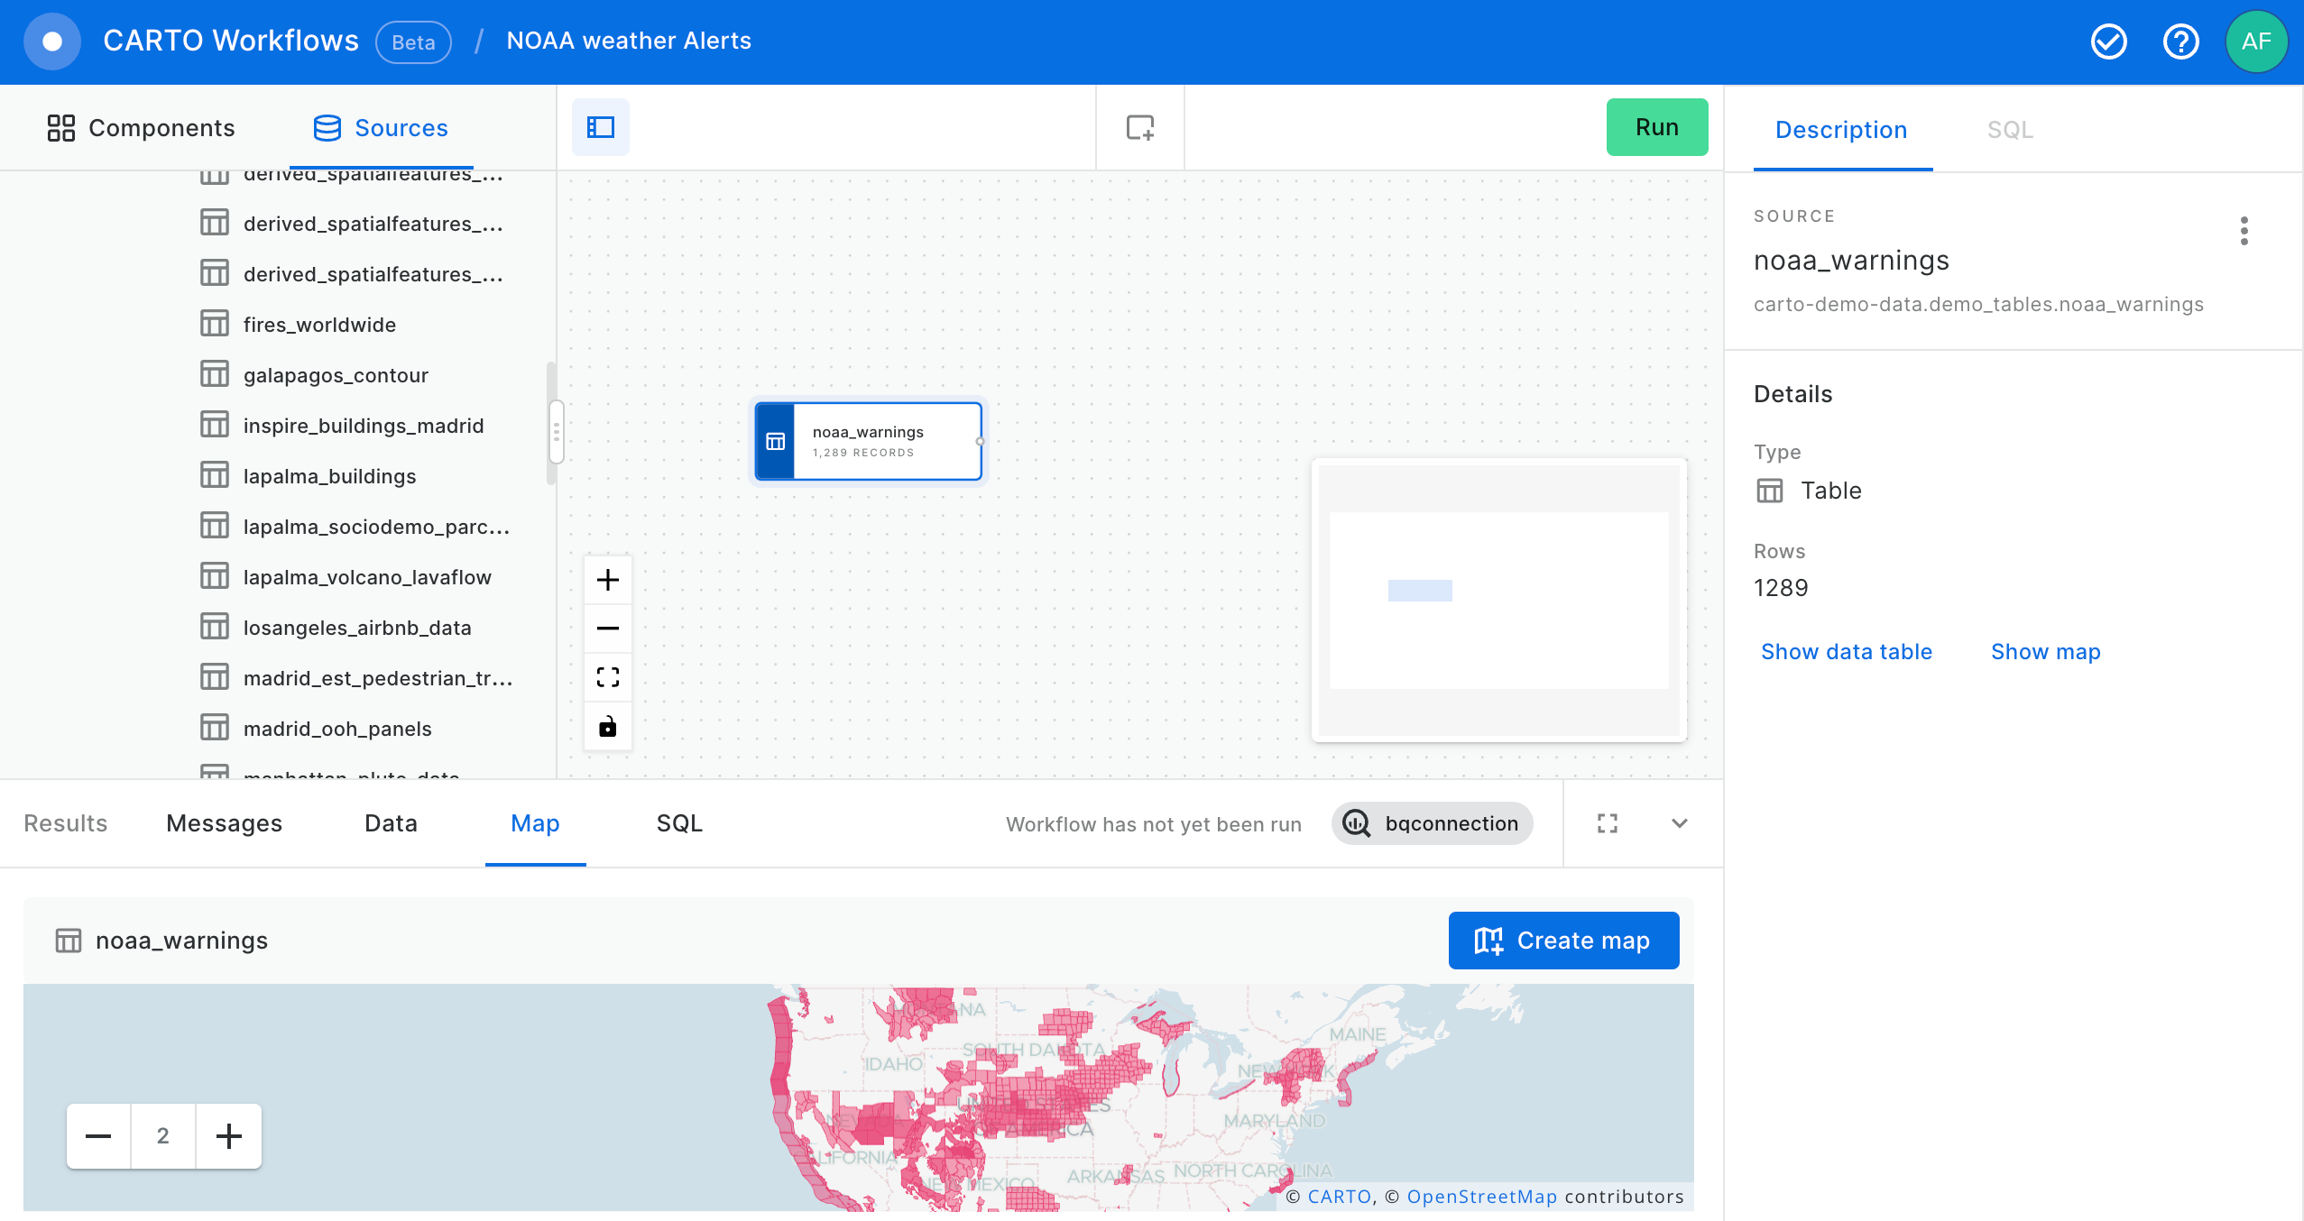Open the help question mark icon
Screen dimensions: 2304x1221
2180,41
